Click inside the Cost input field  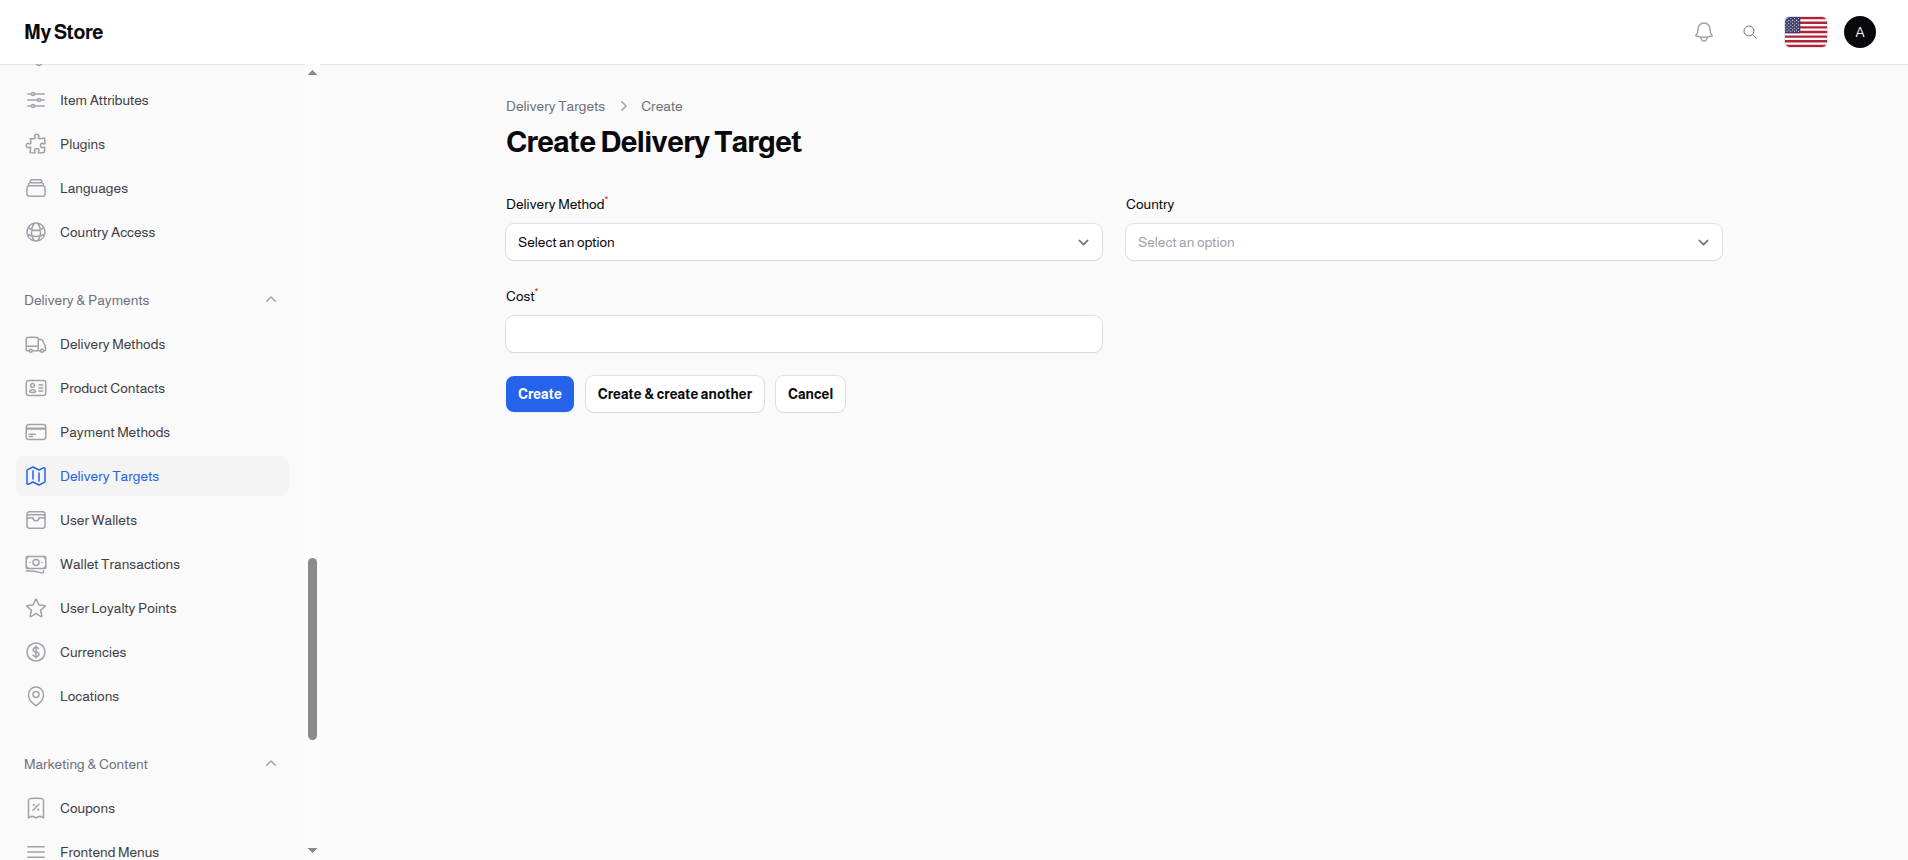(803, 334)
